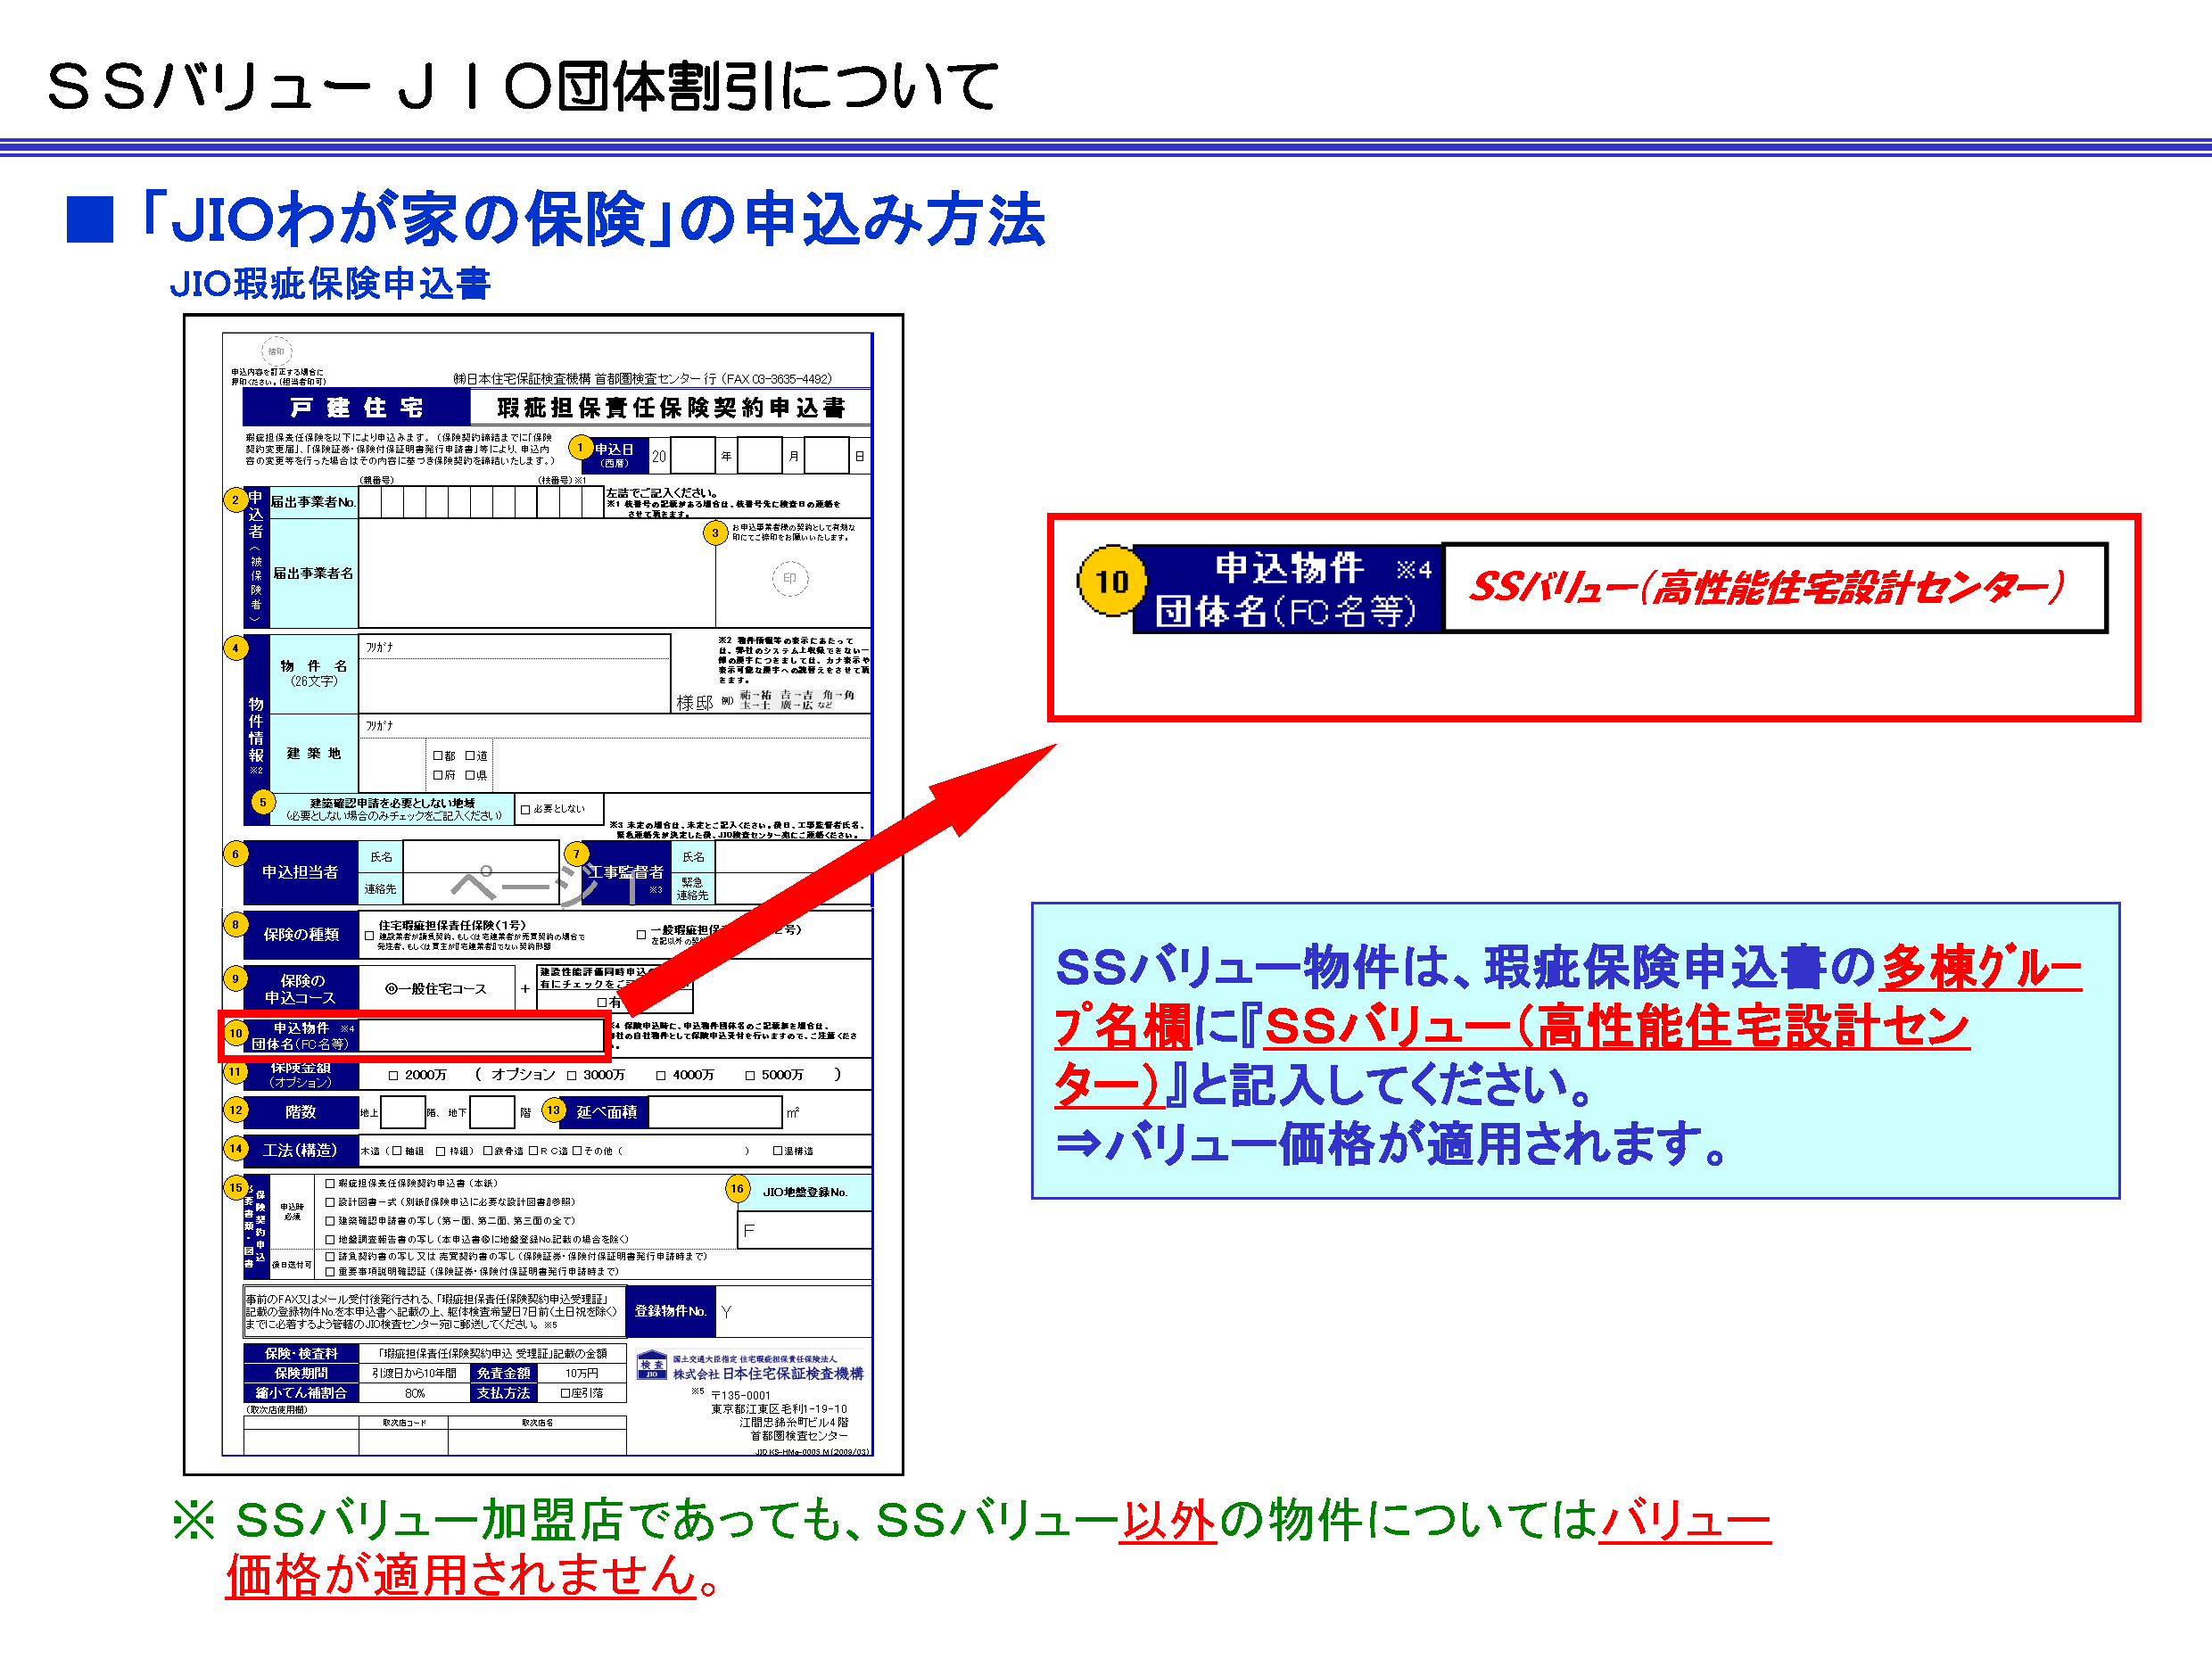Click the 工法(構造) label
Viewport: 2212px width, 1659px height.
point(300,1151)
